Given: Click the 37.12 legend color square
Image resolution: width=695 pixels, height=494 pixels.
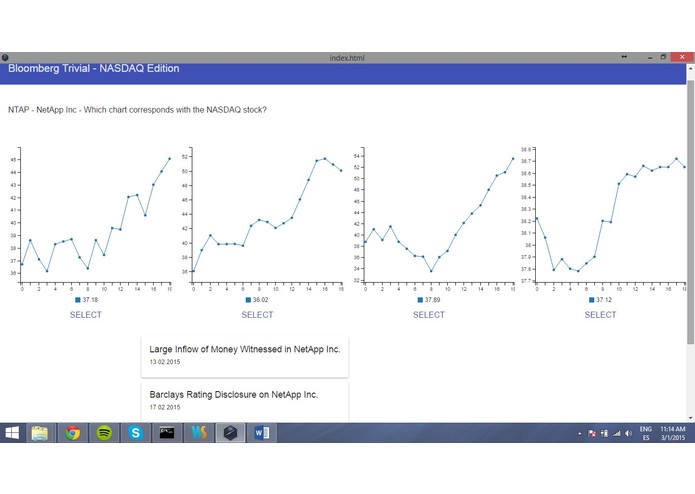Looking at the screenshot, I should [591, 300].
